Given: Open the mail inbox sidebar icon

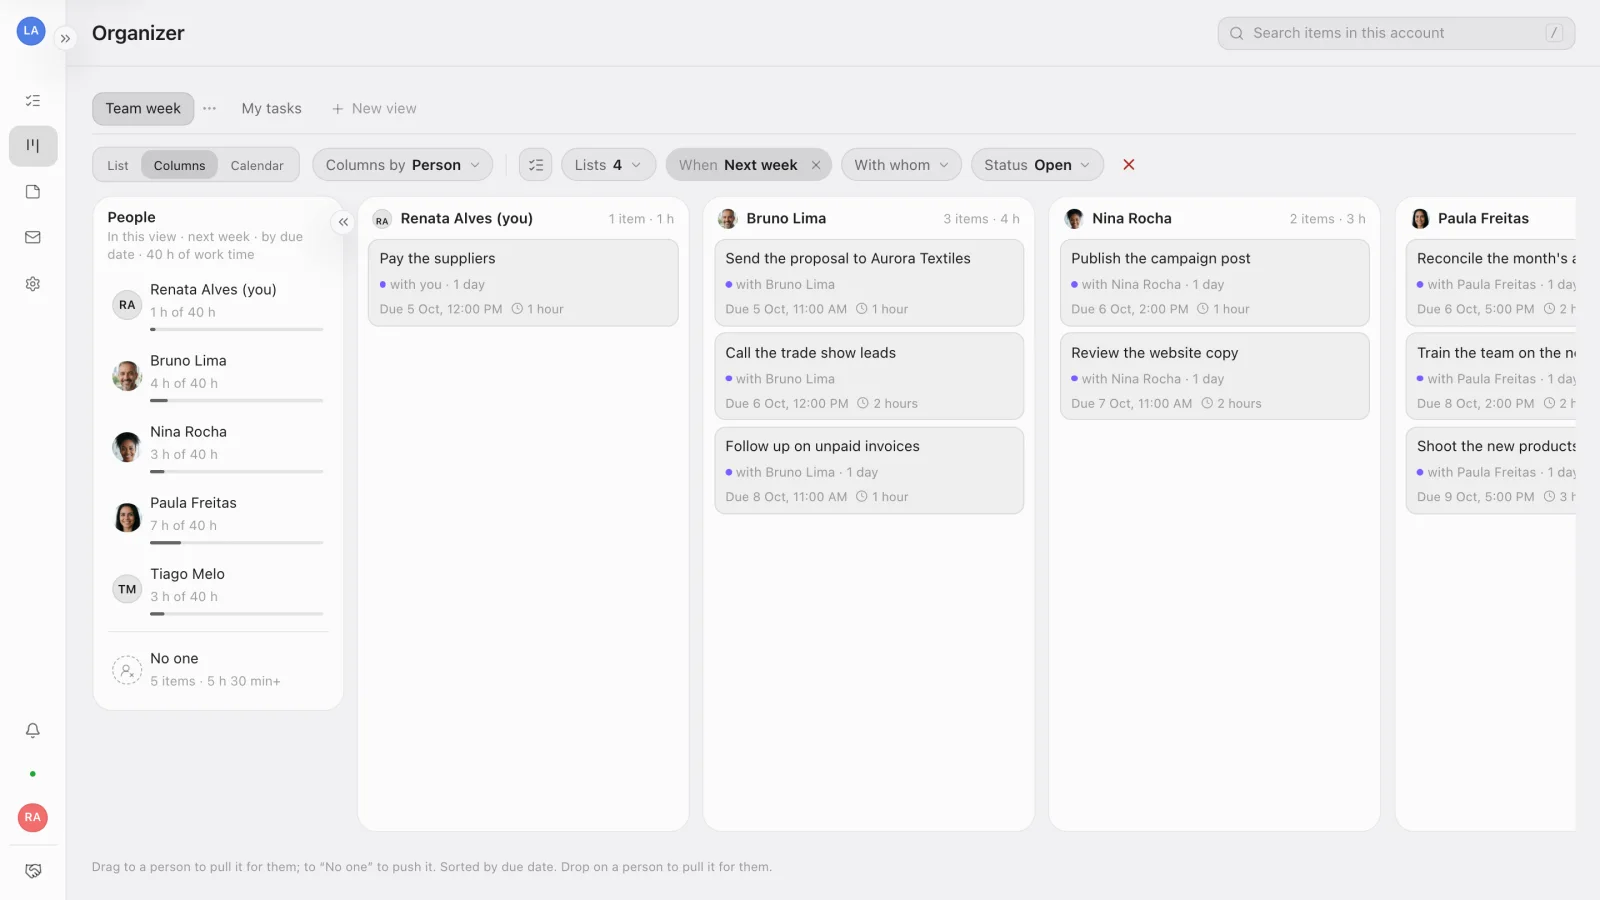Looking at the screenshot, I should click(33, 238).
